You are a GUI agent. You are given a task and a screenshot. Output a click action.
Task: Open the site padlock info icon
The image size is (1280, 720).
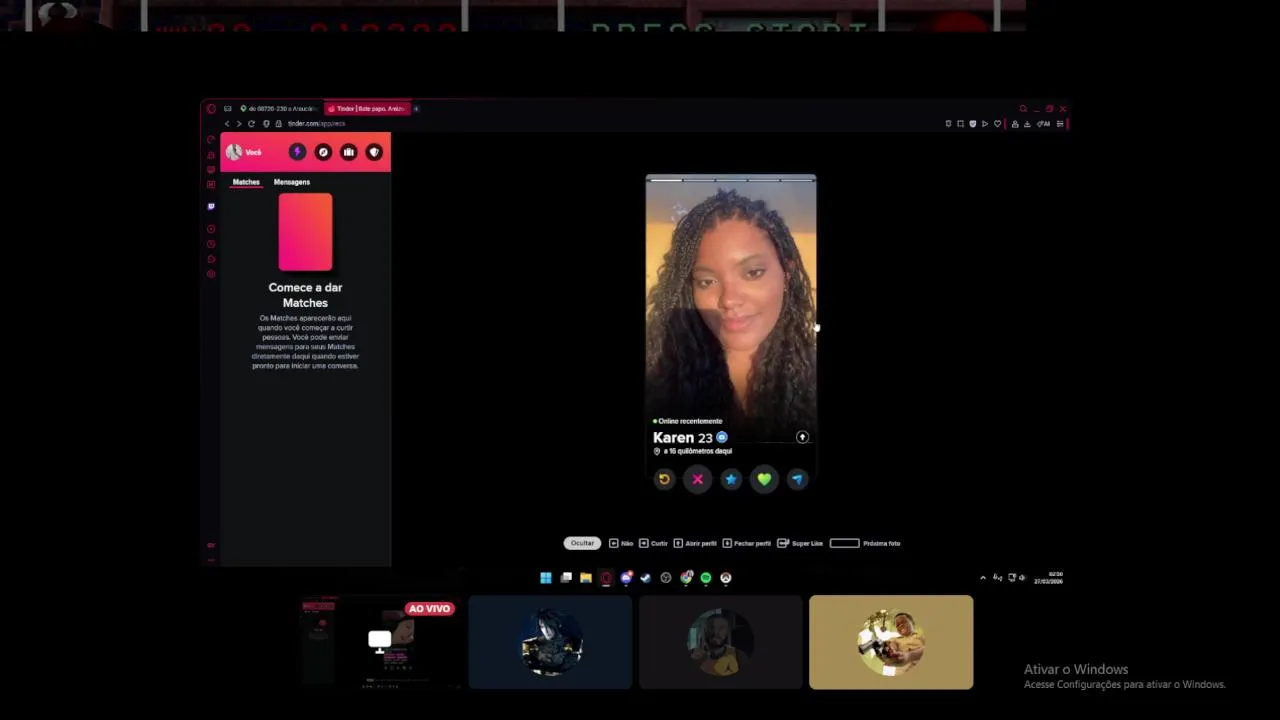point(279,123)
